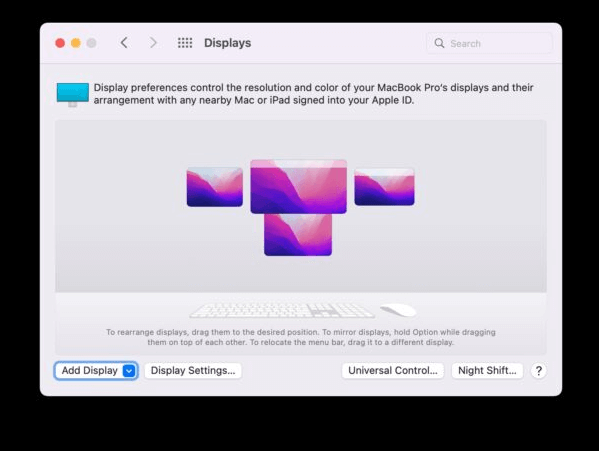
Task: Click the blue monitor icon
Action: (x=73, y=94)
